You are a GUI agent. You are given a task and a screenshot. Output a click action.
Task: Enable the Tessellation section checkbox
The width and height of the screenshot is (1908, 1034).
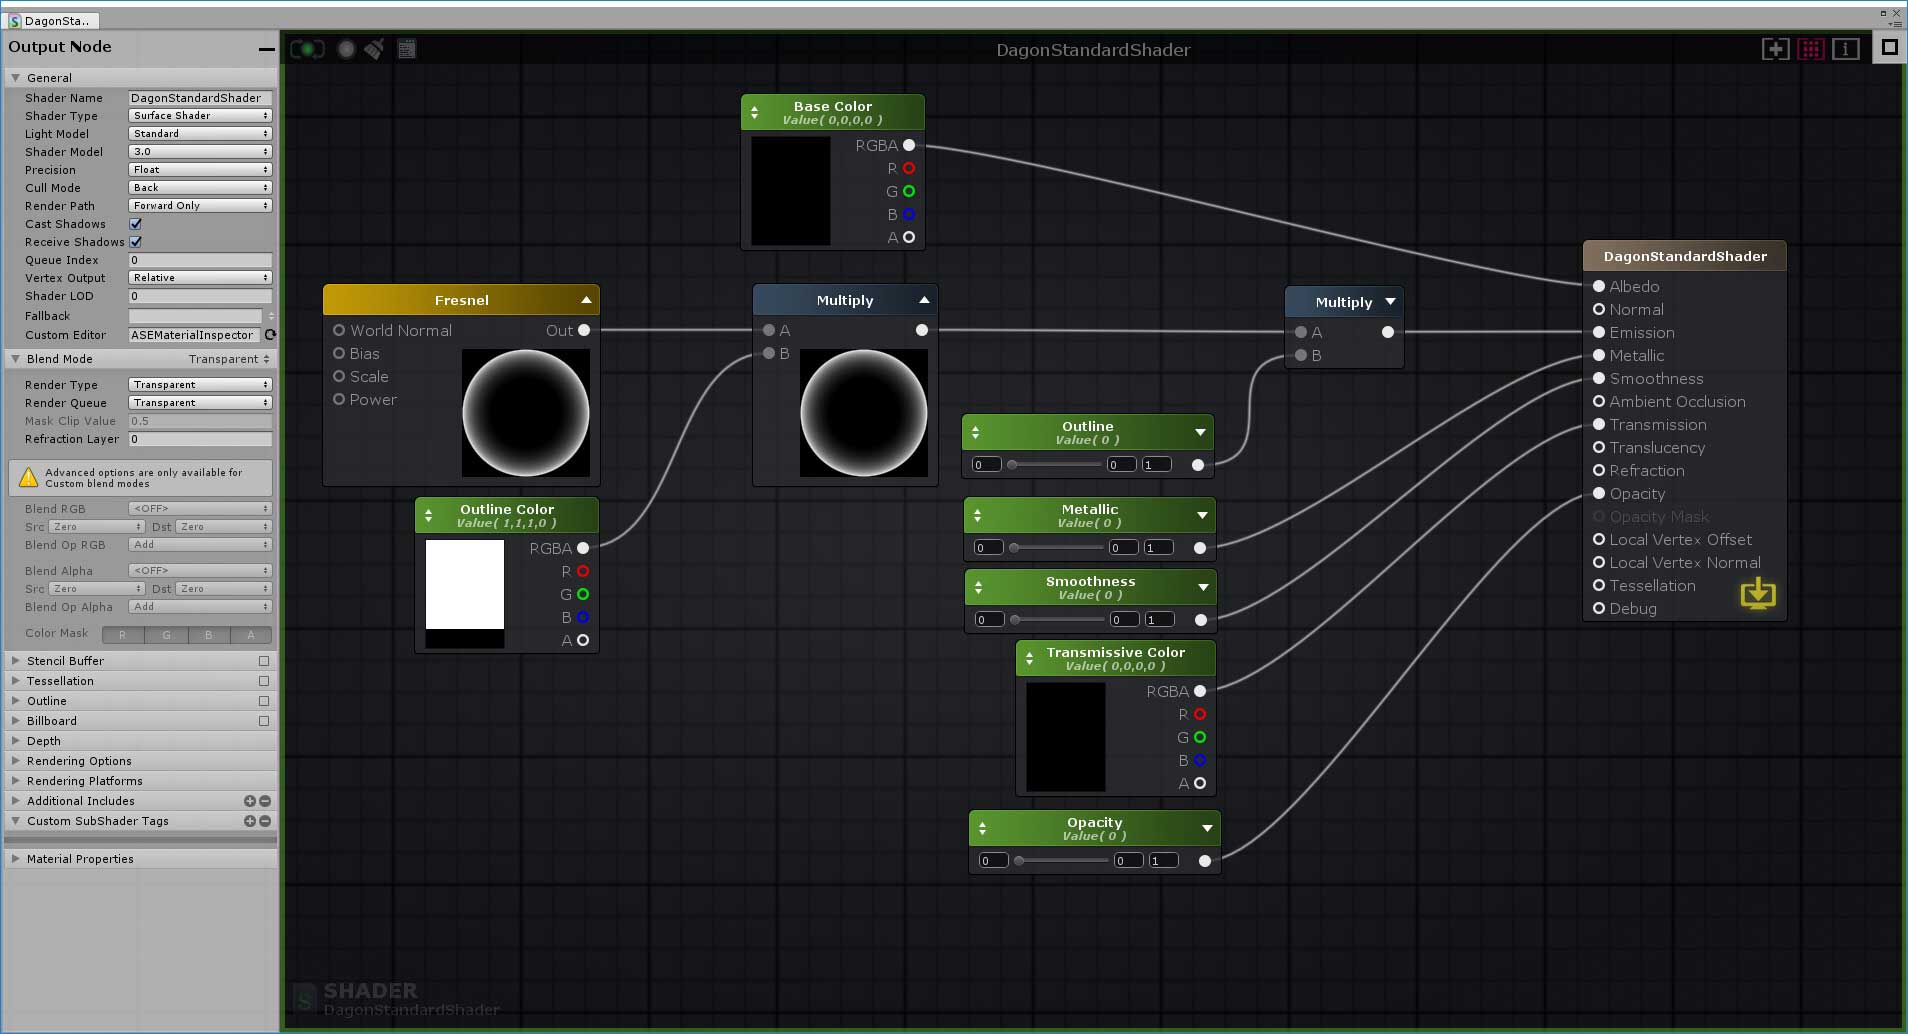pos(264,681)
